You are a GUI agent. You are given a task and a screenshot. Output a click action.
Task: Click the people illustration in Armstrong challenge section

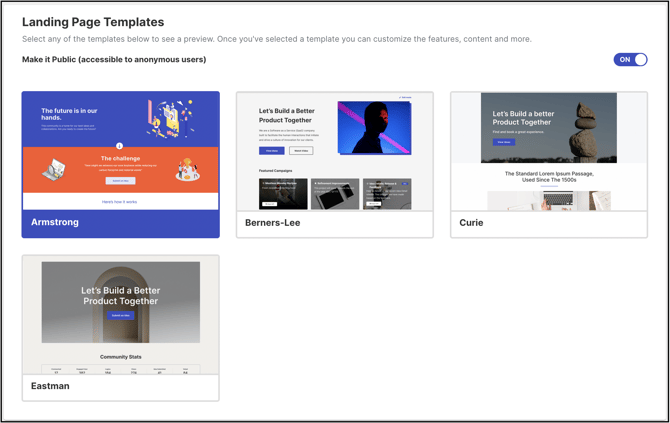point(187,172)
